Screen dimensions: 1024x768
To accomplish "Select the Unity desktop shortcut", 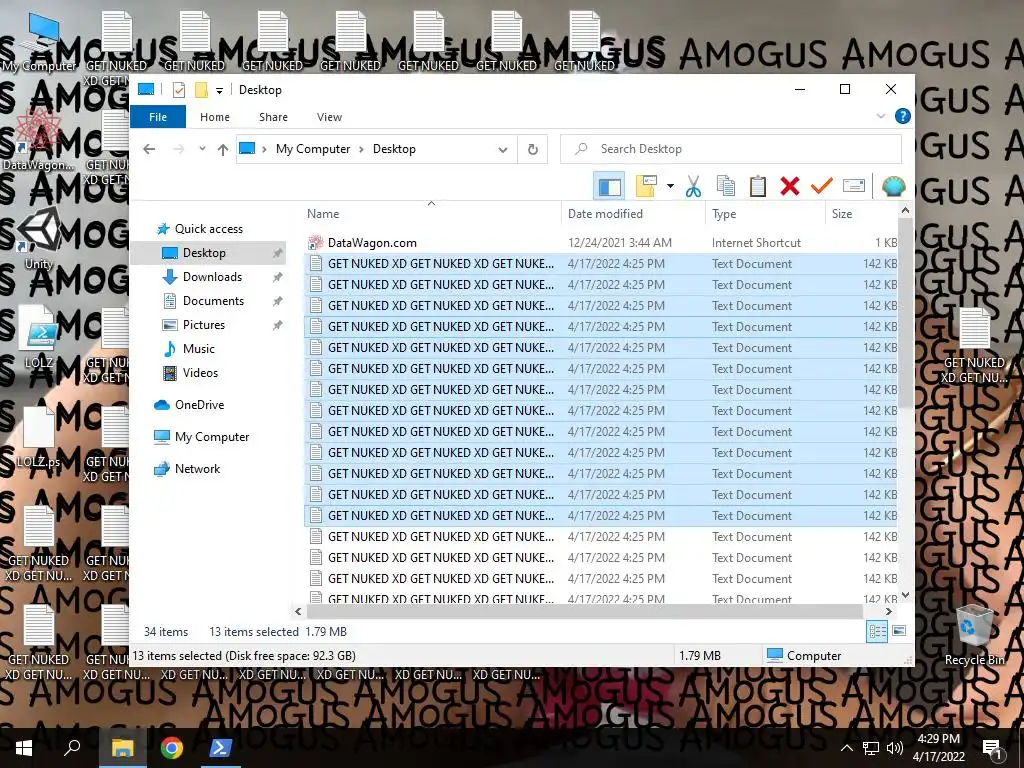I will pos(39,238).
